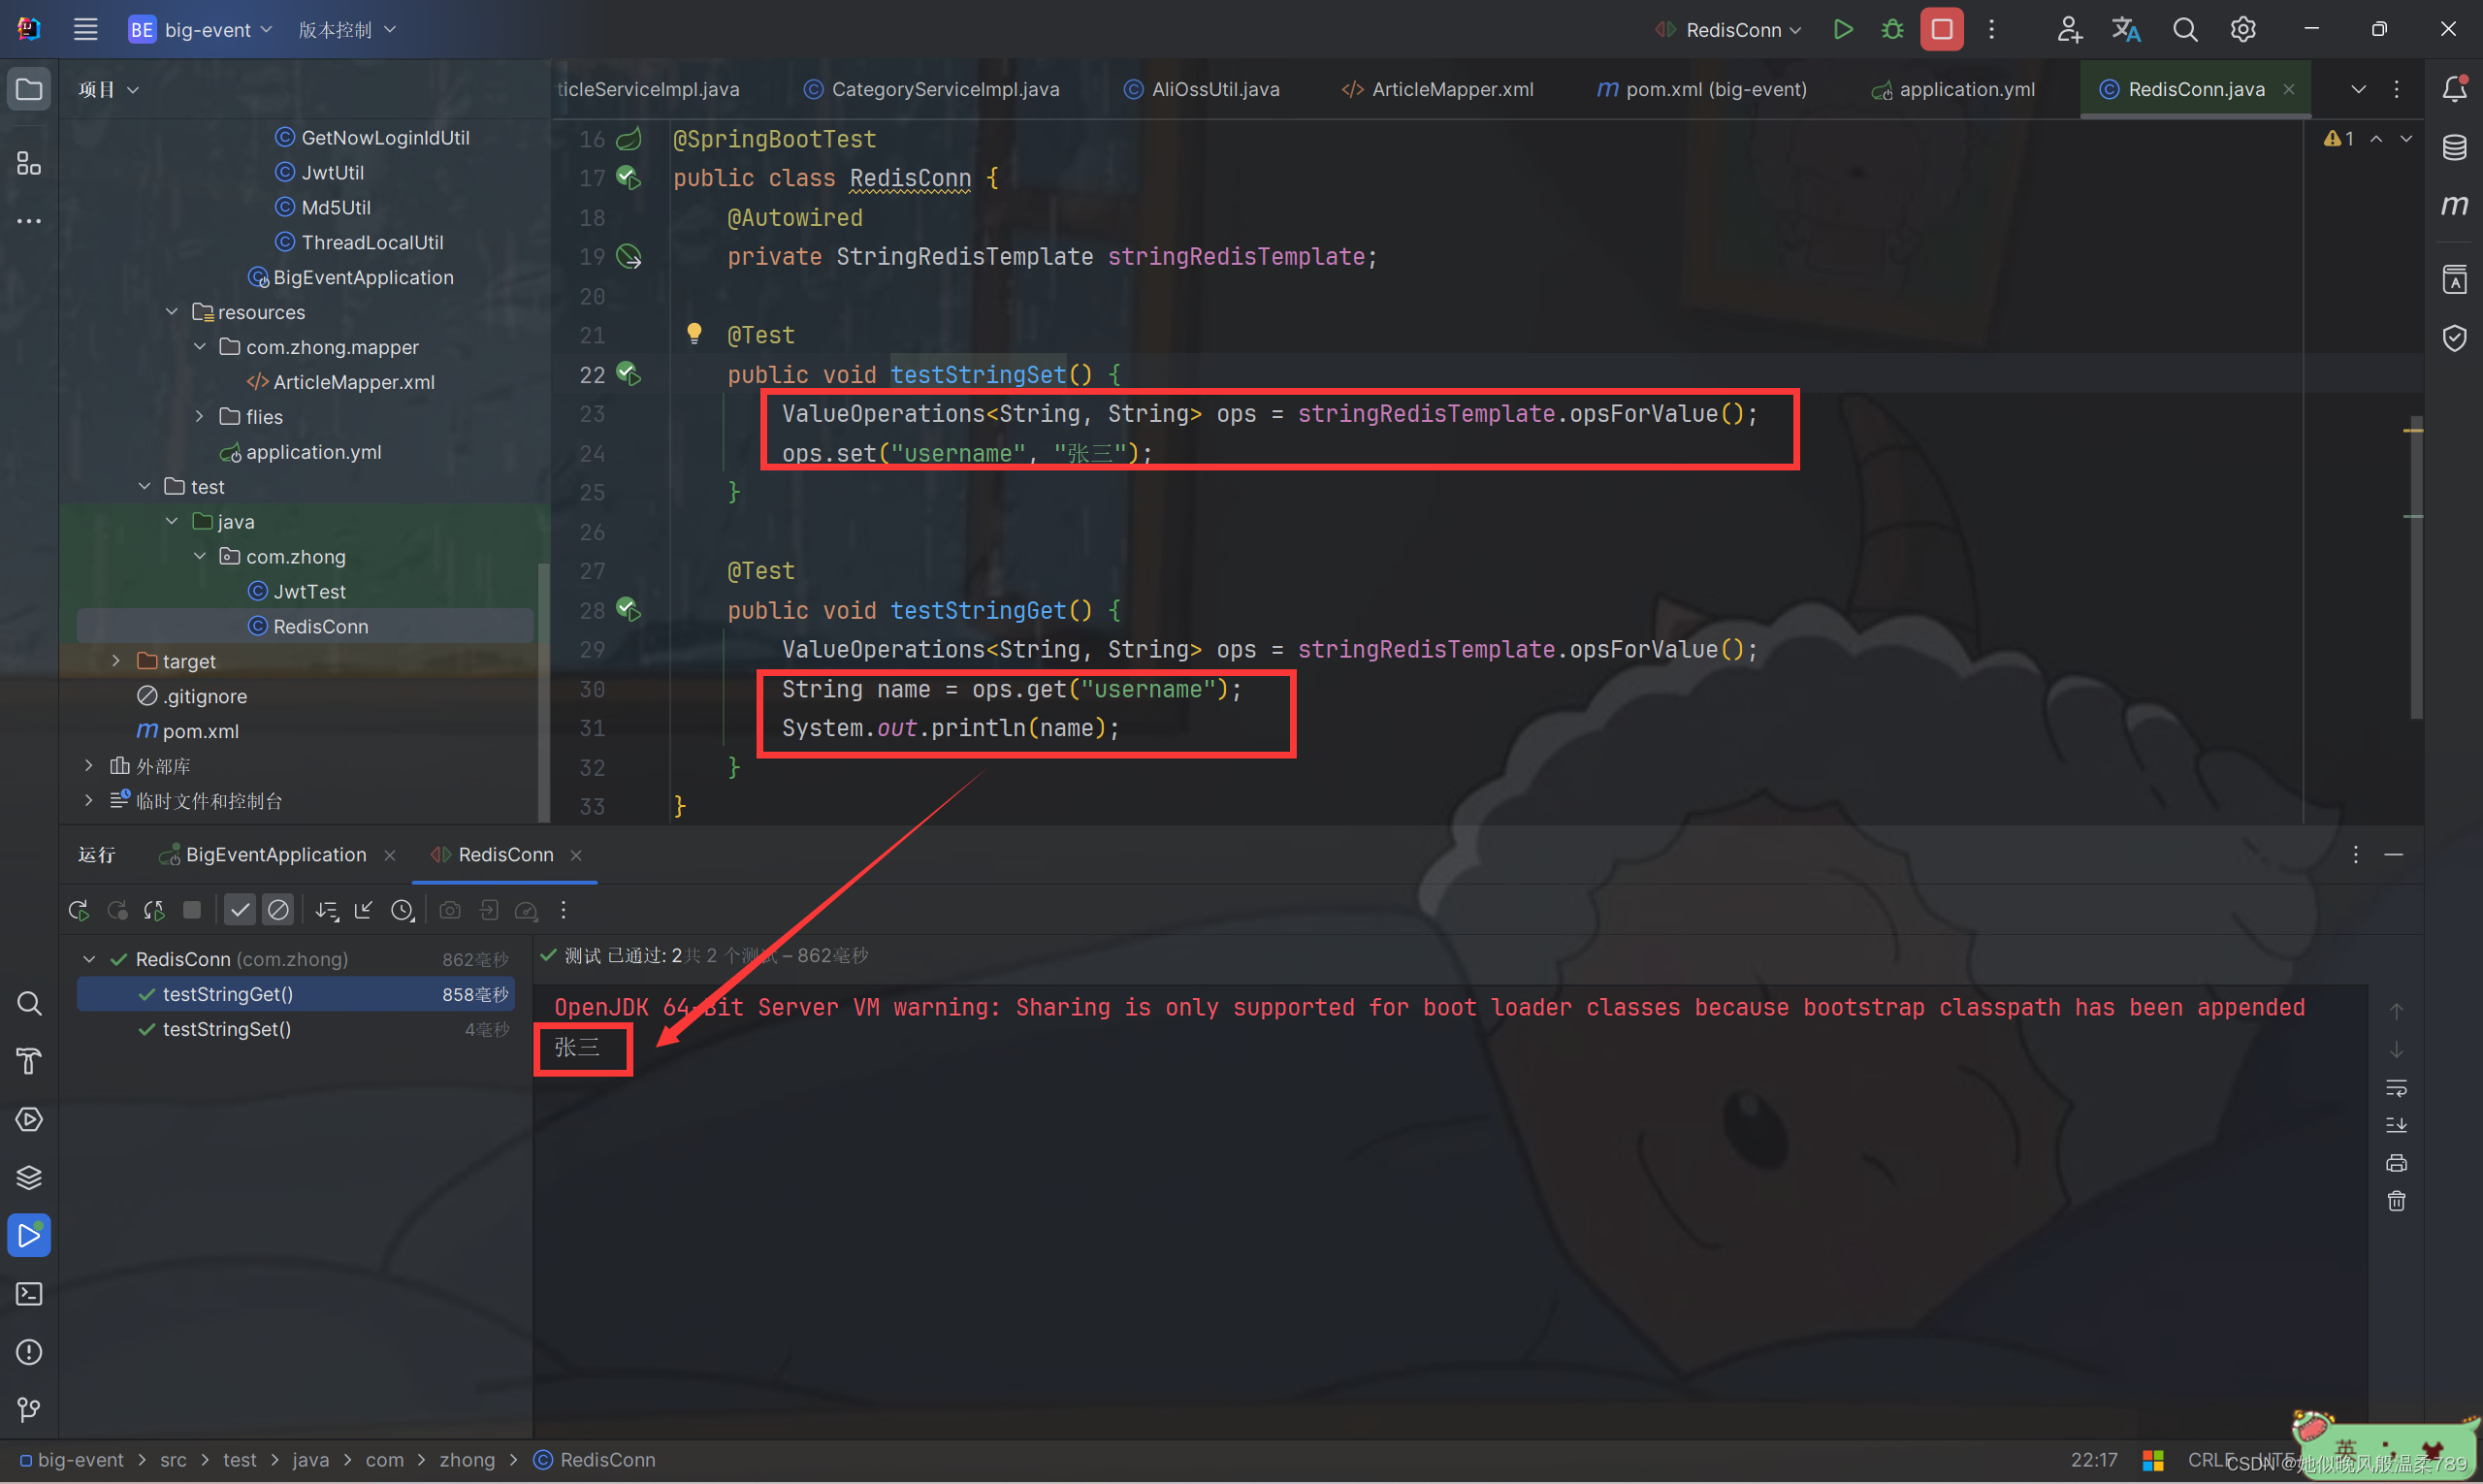Clear all console output

coord(2396,1201)
